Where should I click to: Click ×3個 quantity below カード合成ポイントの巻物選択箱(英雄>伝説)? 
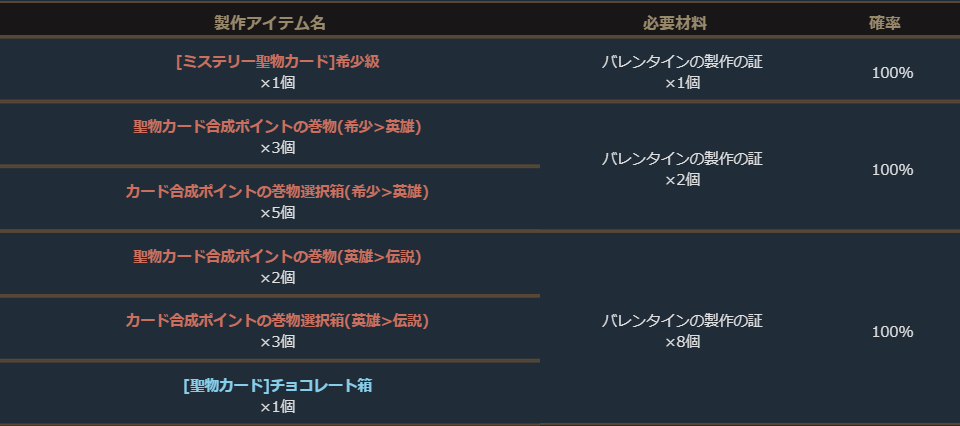coord(277,342)
